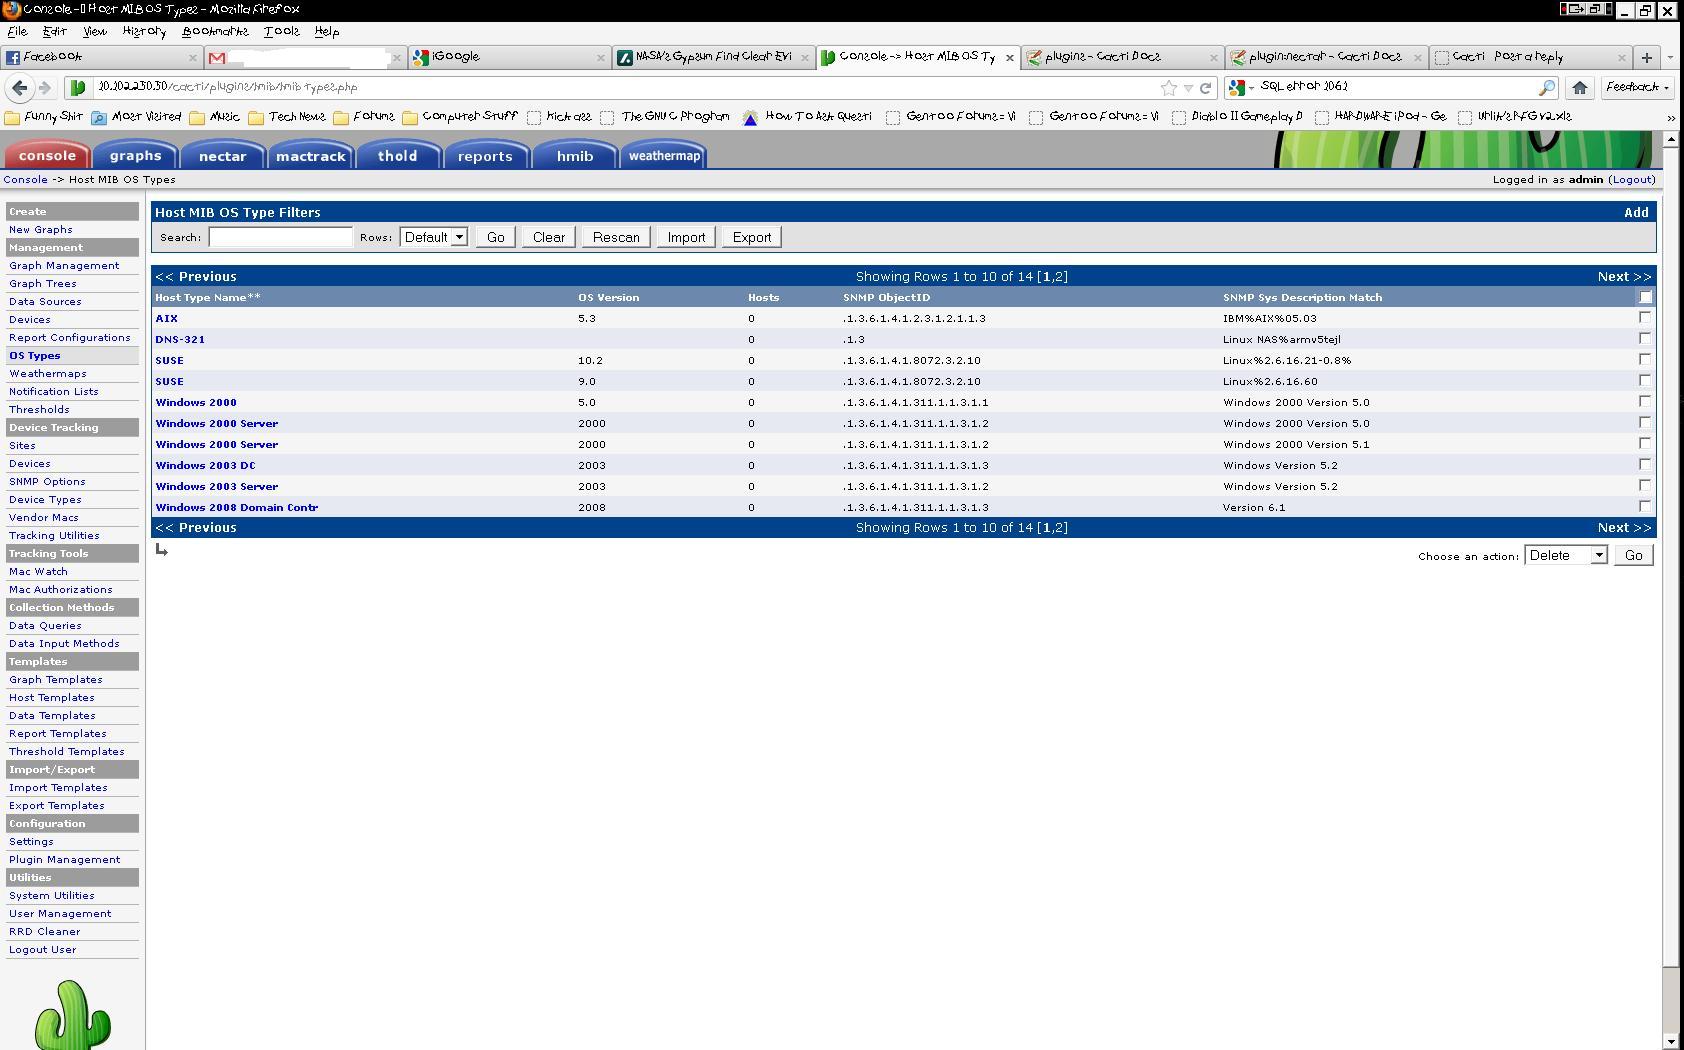Image resolution: width=1684 pixels, height=1050 pixels.
Task: Check the DNS-321 row checkbox
Action: (1645, 338)
